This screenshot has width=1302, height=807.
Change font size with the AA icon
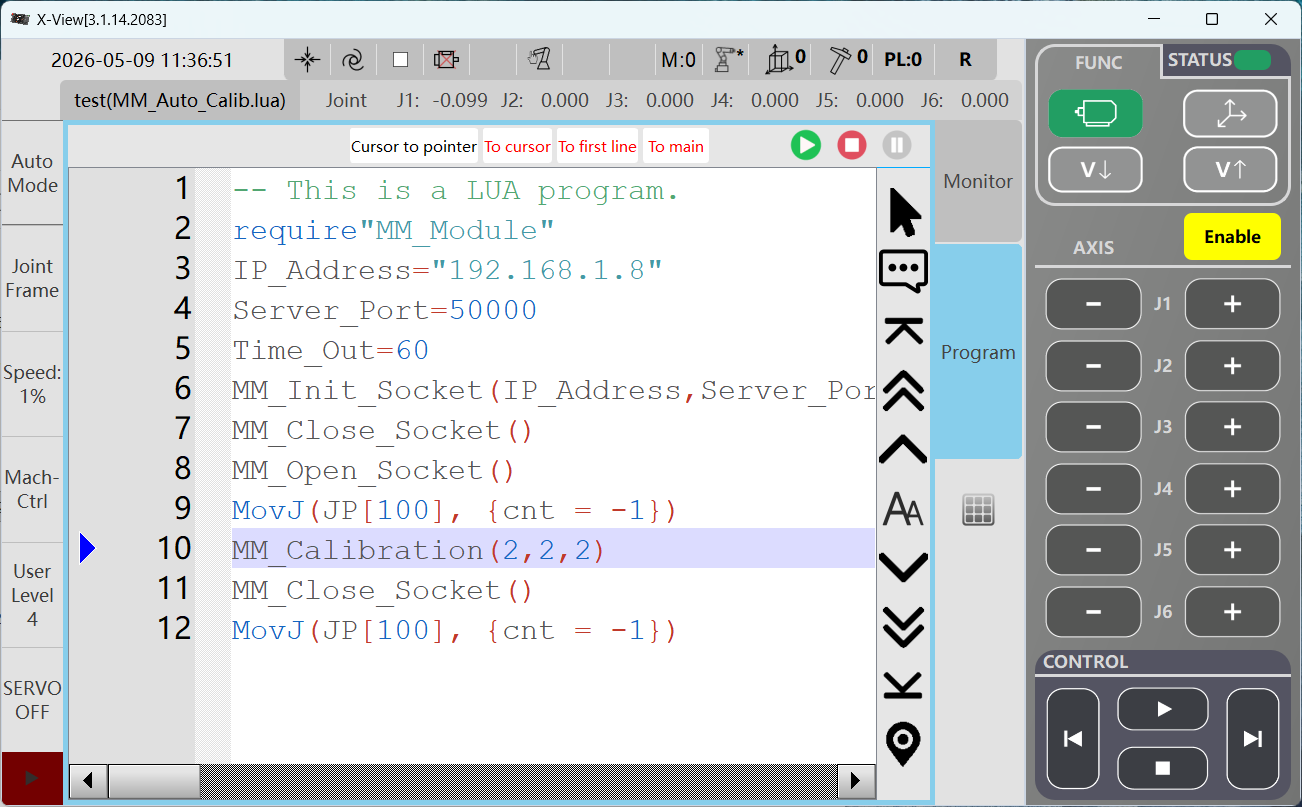pos(904,509)
